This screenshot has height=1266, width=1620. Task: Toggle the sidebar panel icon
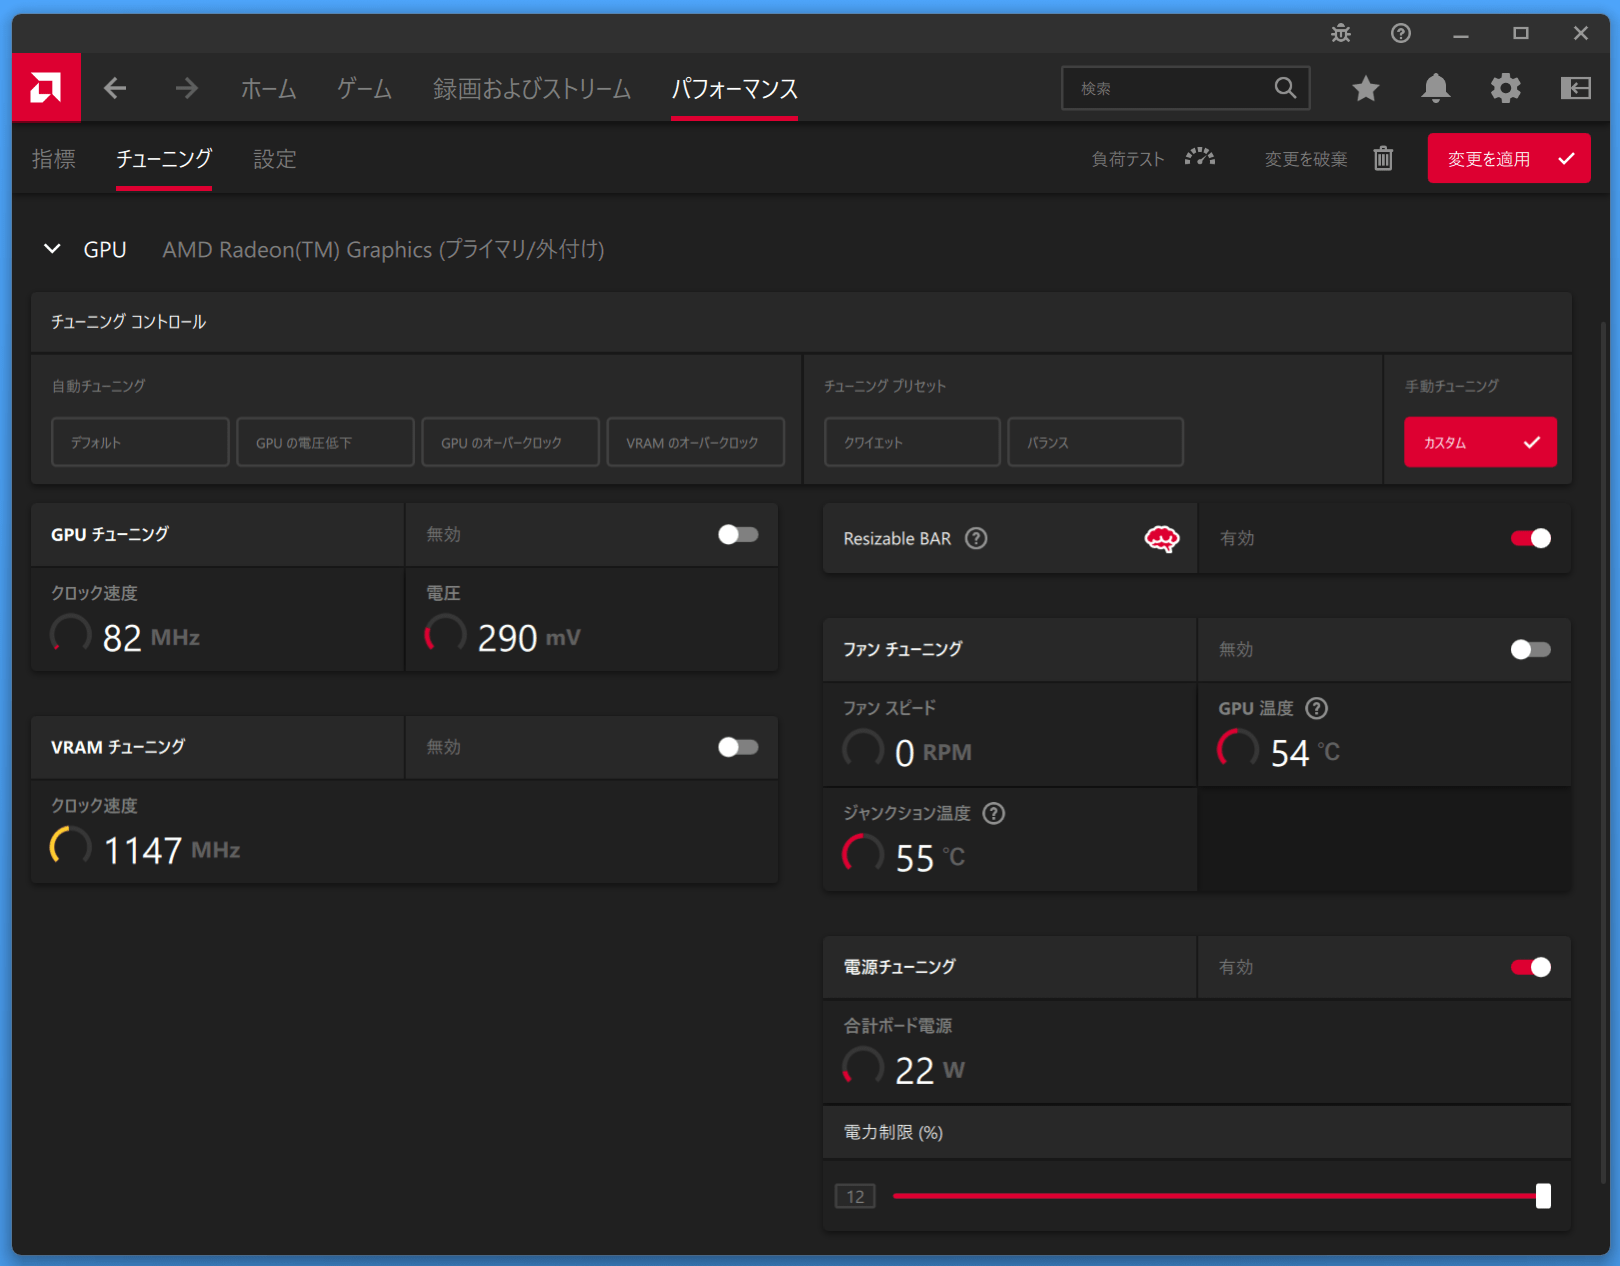click(1575, 89)
